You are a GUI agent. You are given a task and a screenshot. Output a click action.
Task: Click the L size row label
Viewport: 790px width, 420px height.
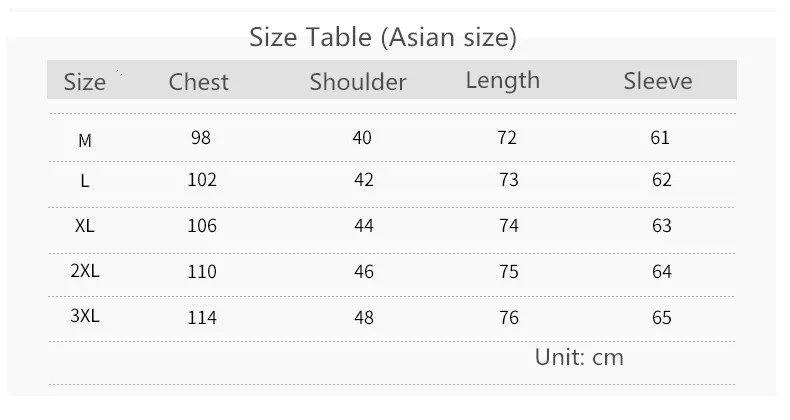pyautogui.click(x=85, y=182)
